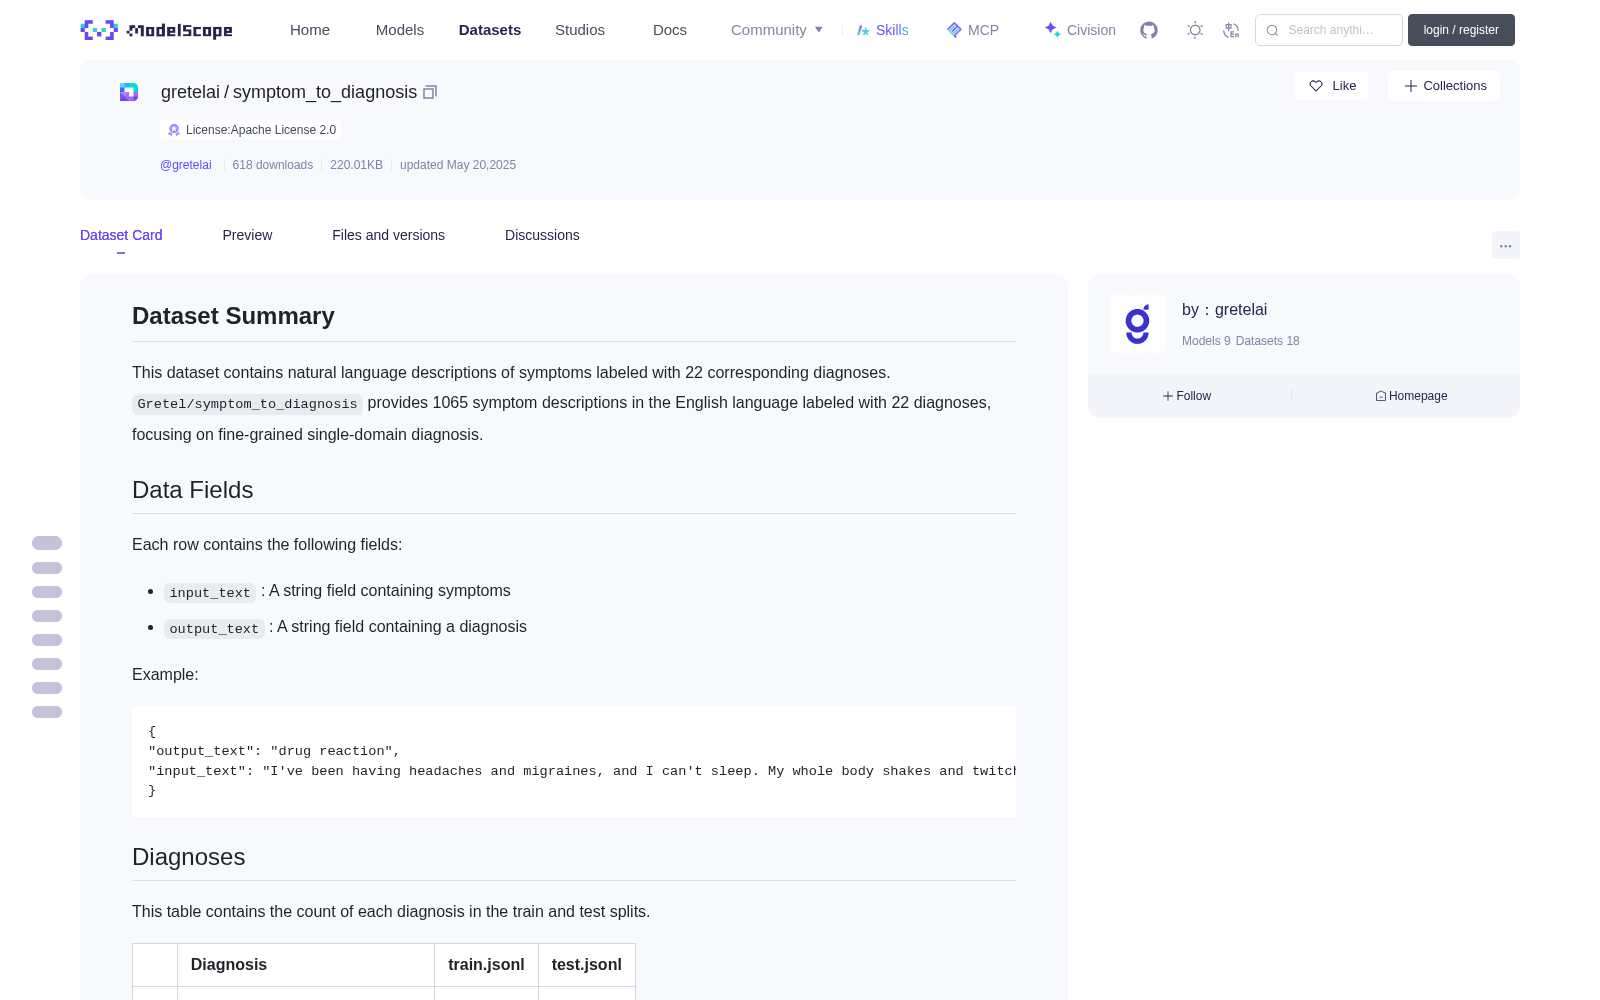
Task: Open the MCP section
Action: 972,30
